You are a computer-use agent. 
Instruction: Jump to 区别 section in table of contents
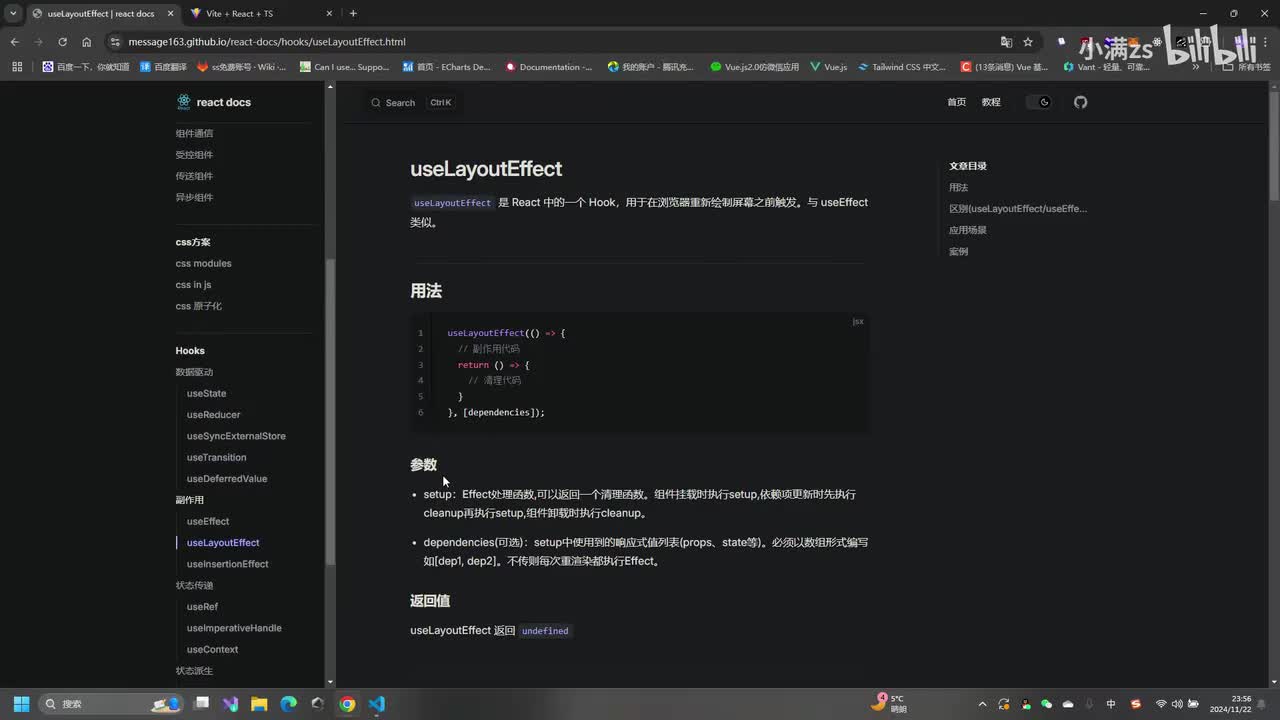(x=1018, y=209)
